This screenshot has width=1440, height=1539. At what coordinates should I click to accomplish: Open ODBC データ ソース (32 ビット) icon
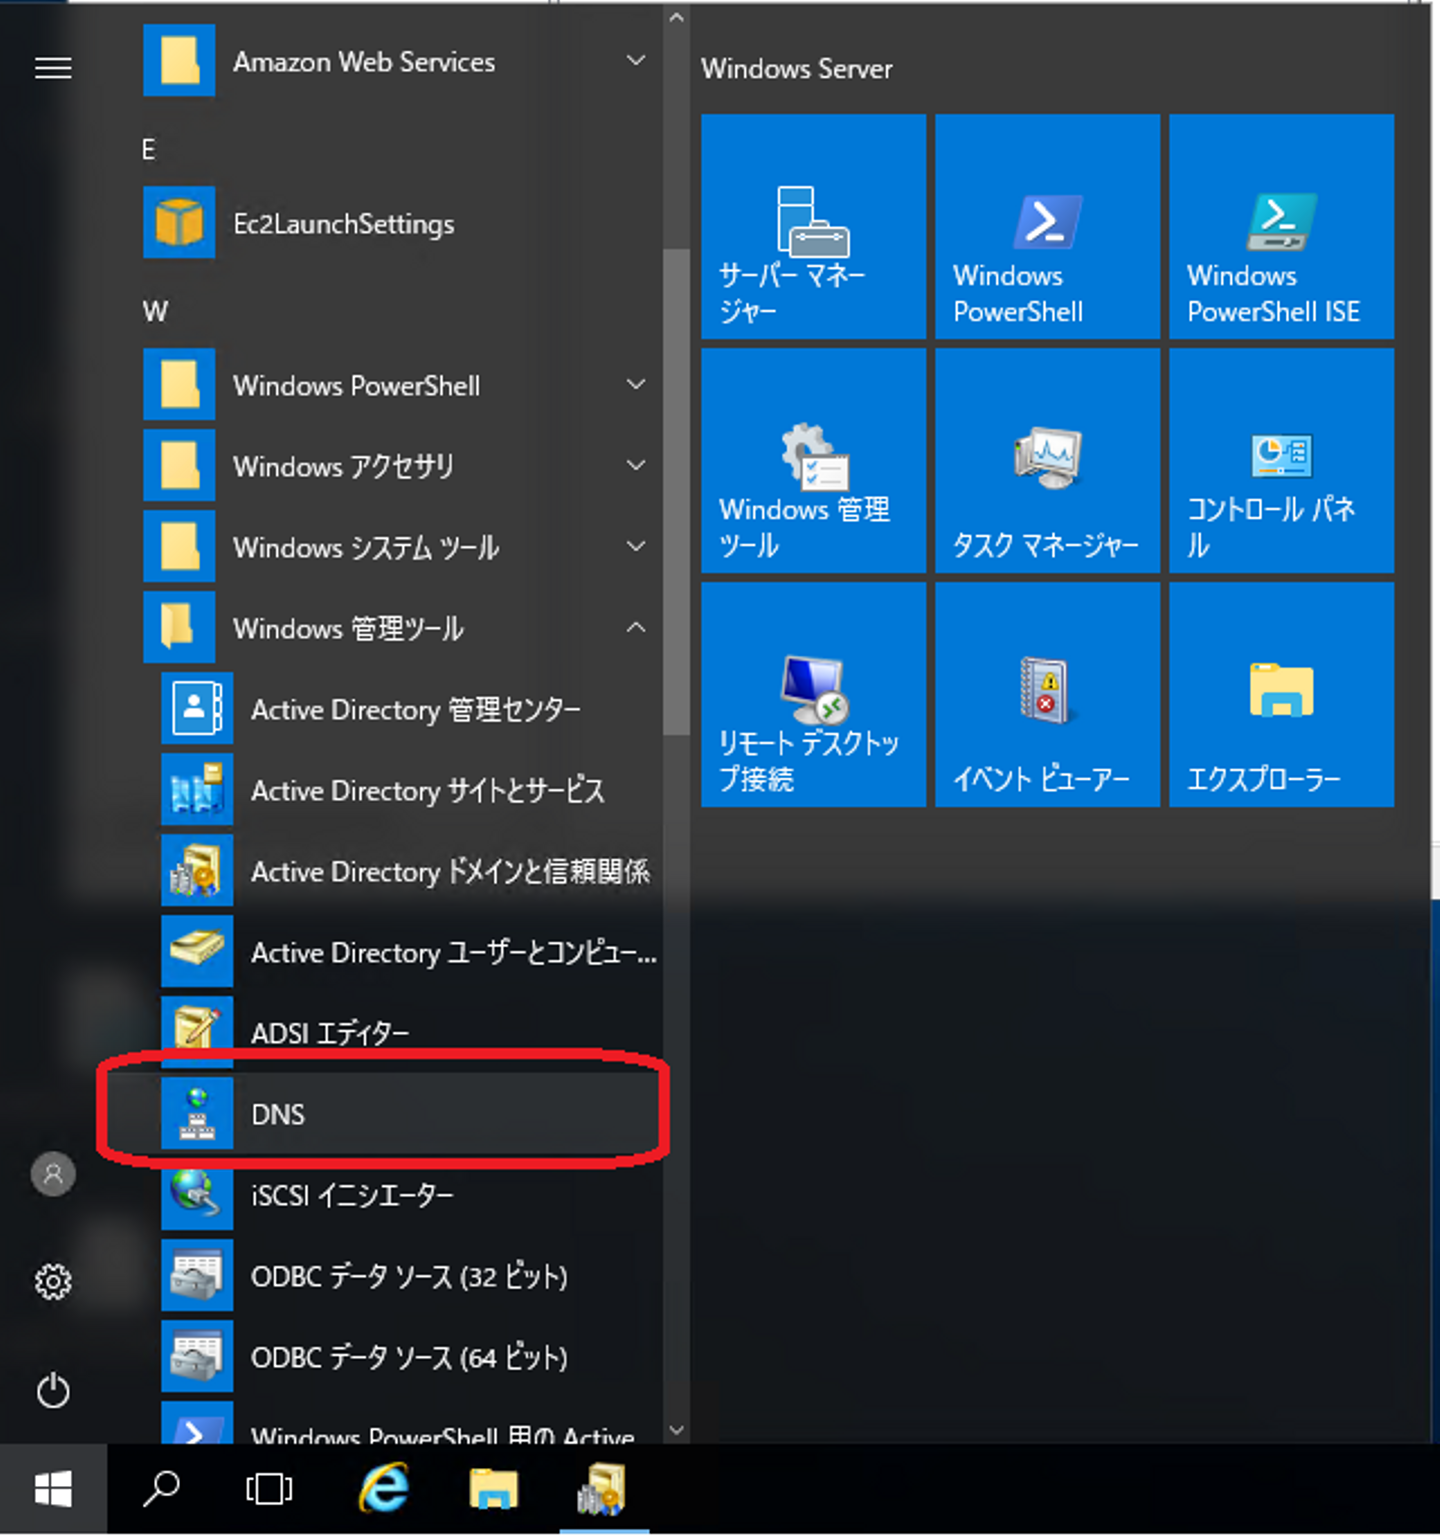pyautogui.click(x=197, y=1276)
